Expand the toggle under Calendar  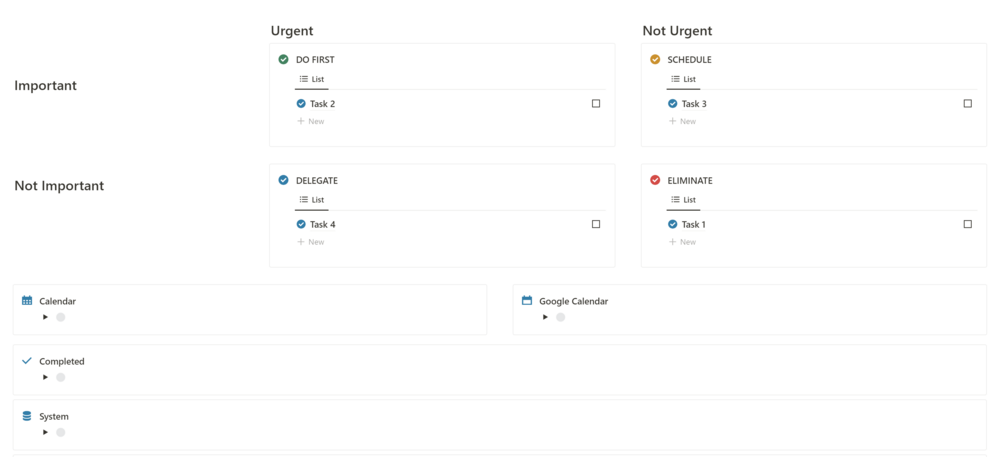tap(46, 317)
